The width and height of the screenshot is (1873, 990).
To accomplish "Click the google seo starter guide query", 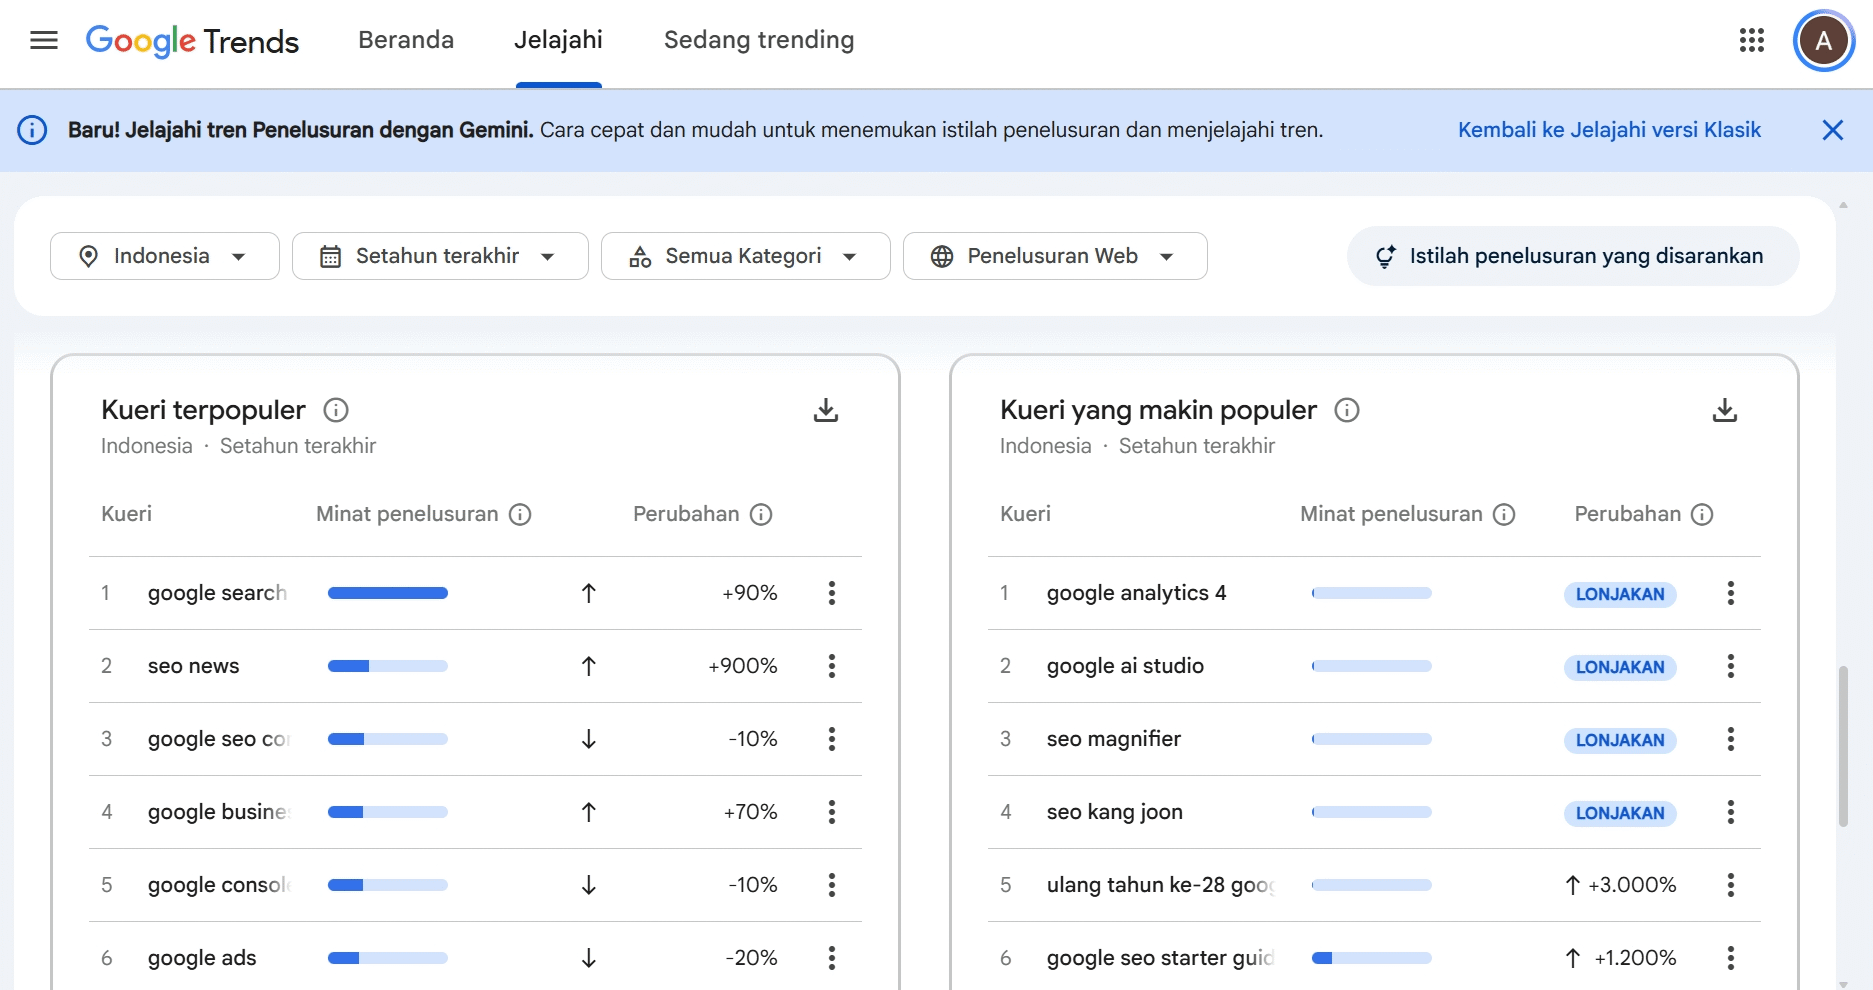I will 1160,958.
